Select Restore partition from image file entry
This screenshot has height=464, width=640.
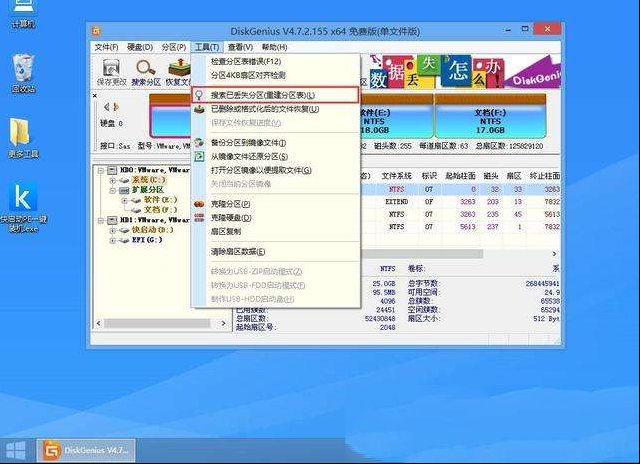[x=276, y=156]
